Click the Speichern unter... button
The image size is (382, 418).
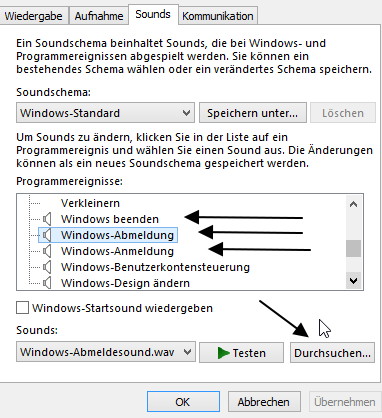point(253,113)
